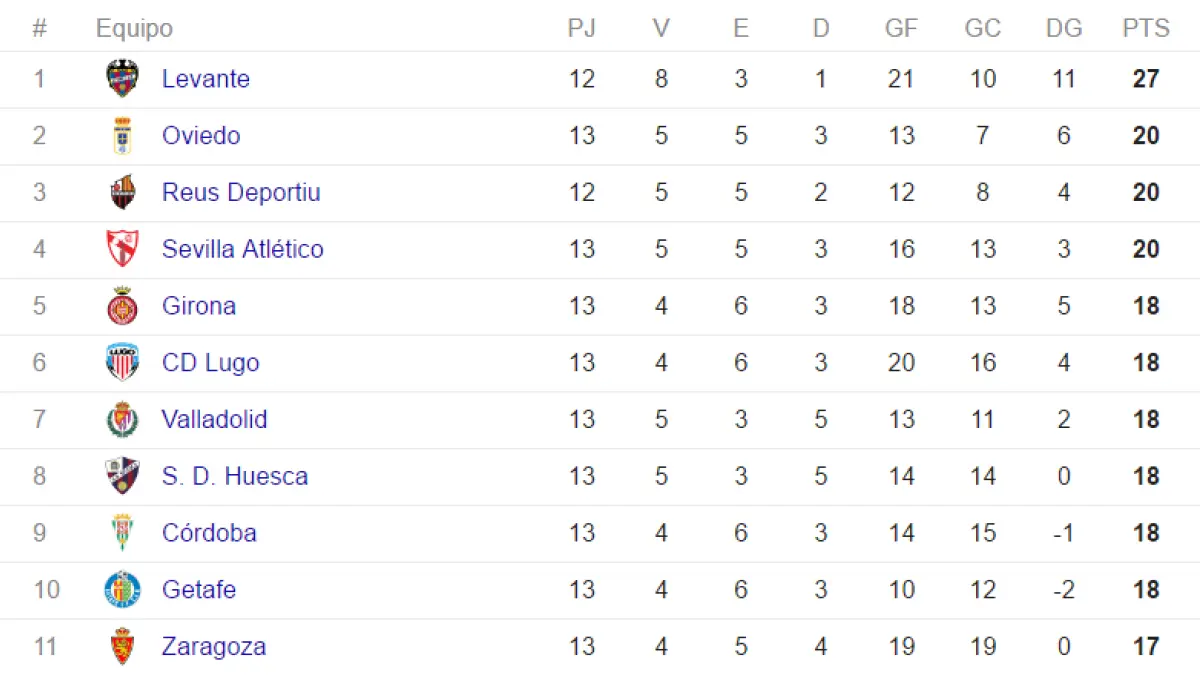Open the Zaragoza team page link
This screenshot has height=675, width=1200.
(x=214, y=646)
